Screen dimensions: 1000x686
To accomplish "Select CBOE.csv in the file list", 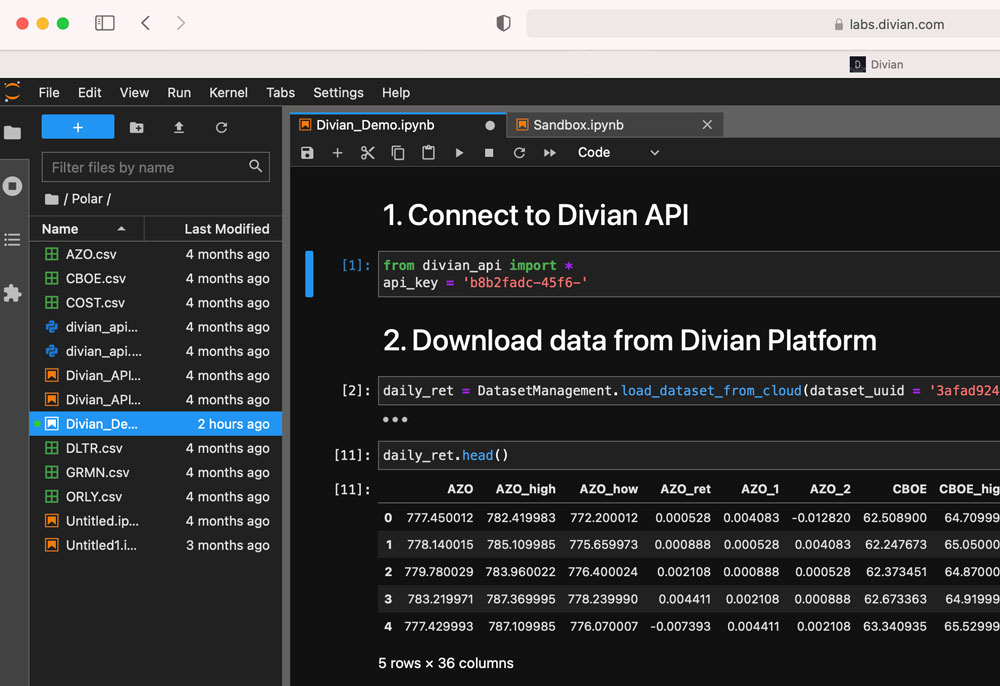I will click(156, 278).
